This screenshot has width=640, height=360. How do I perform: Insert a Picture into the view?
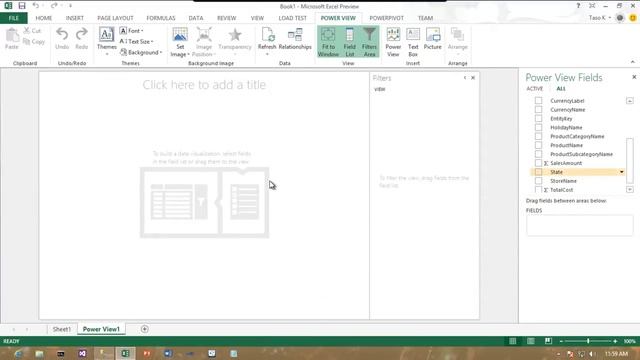tap(433, 39)
